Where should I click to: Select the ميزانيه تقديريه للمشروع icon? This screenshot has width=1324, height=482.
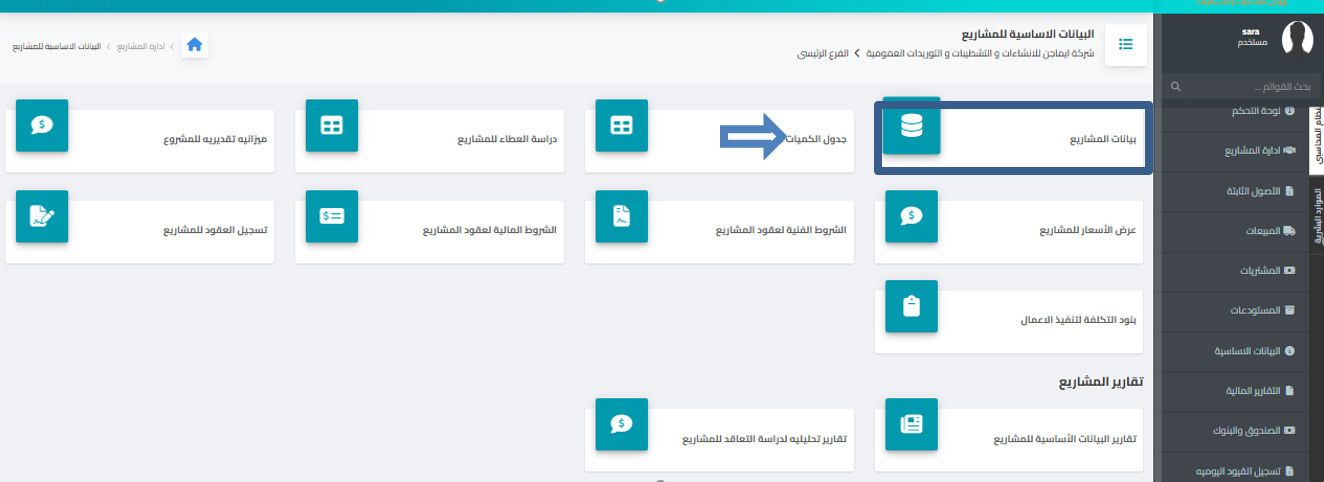pyautogui.click(x=42, y=126)
